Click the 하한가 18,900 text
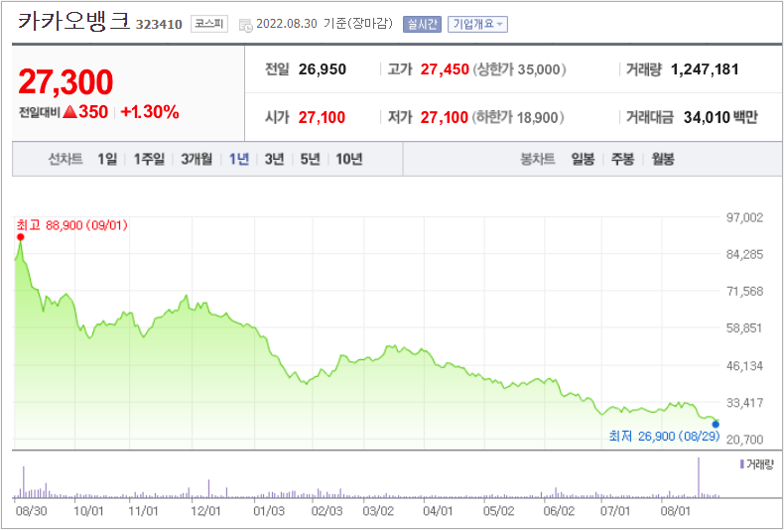Screen dimensions: 784x530 click(518, 117)
